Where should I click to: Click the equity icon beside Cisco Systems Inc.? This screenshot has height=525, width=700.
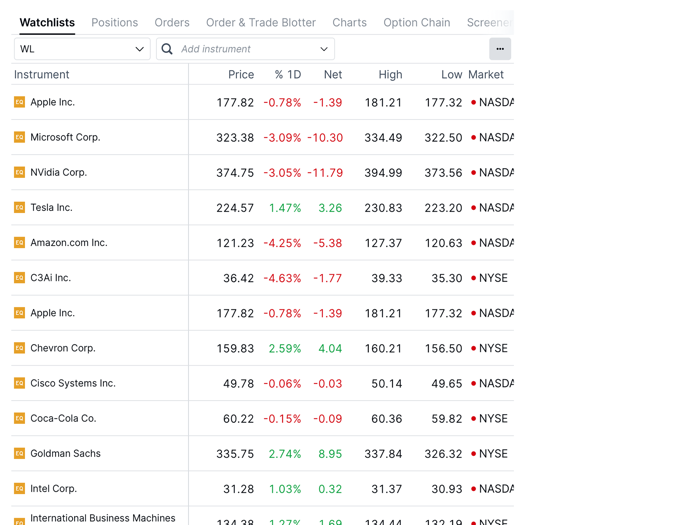pyautogui.click(x=19, y=383)
